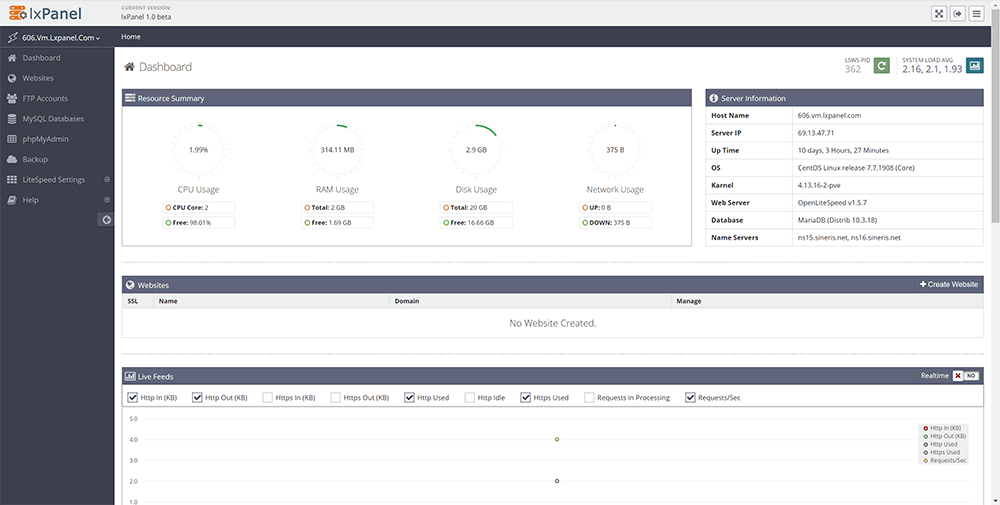Viewport: 1000px width, 505px height.
Task: Click the Manage column header
Action: click(x=689, y=301)
